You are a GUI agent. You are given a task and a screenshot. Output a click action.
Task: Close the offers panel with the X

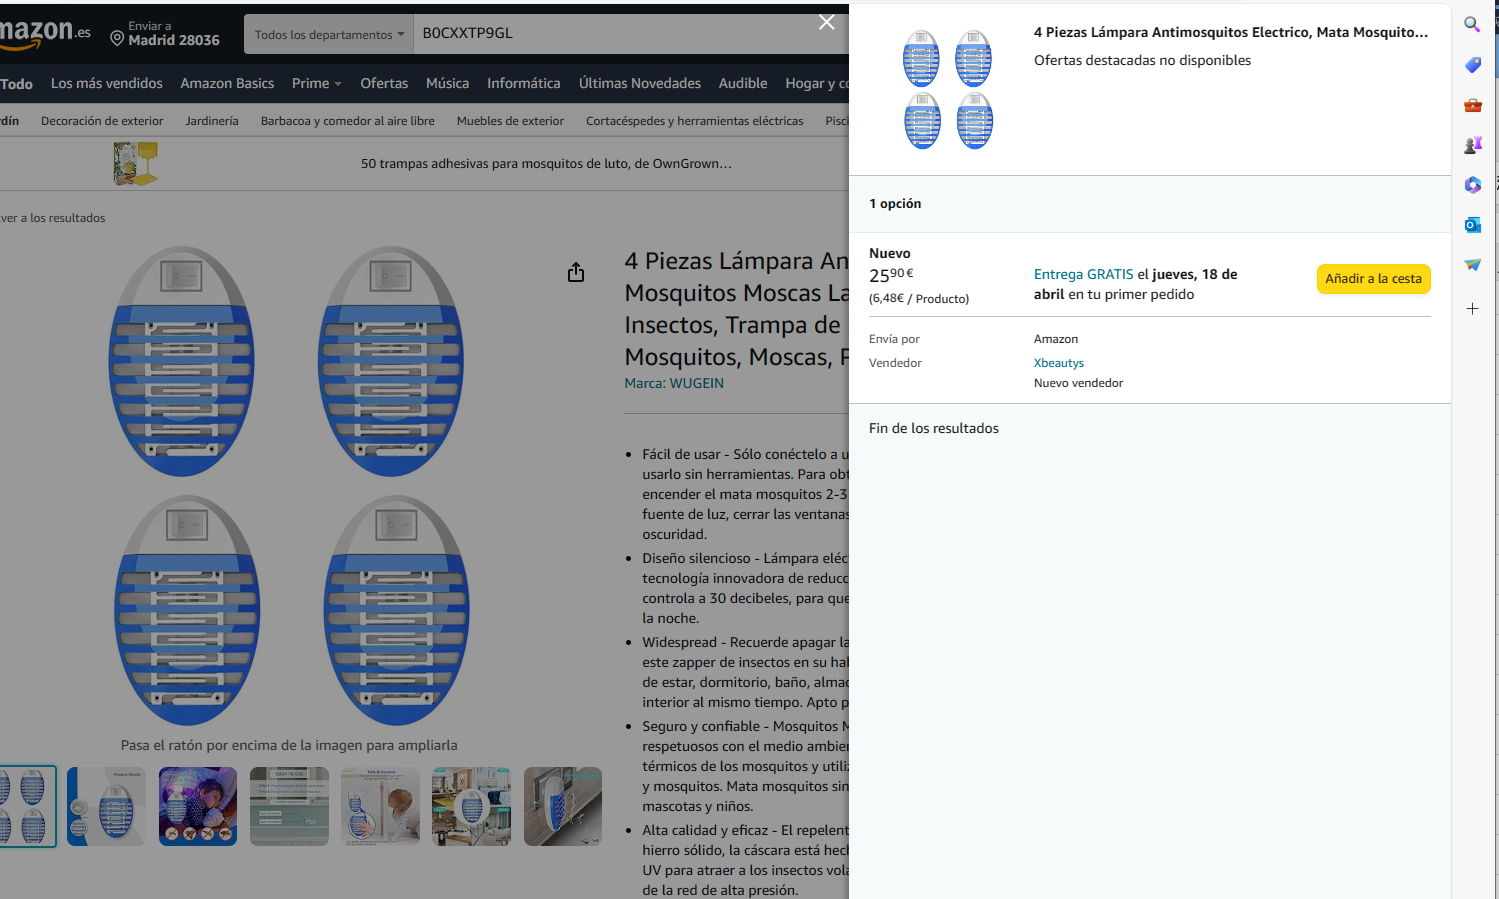pos(827,22)
